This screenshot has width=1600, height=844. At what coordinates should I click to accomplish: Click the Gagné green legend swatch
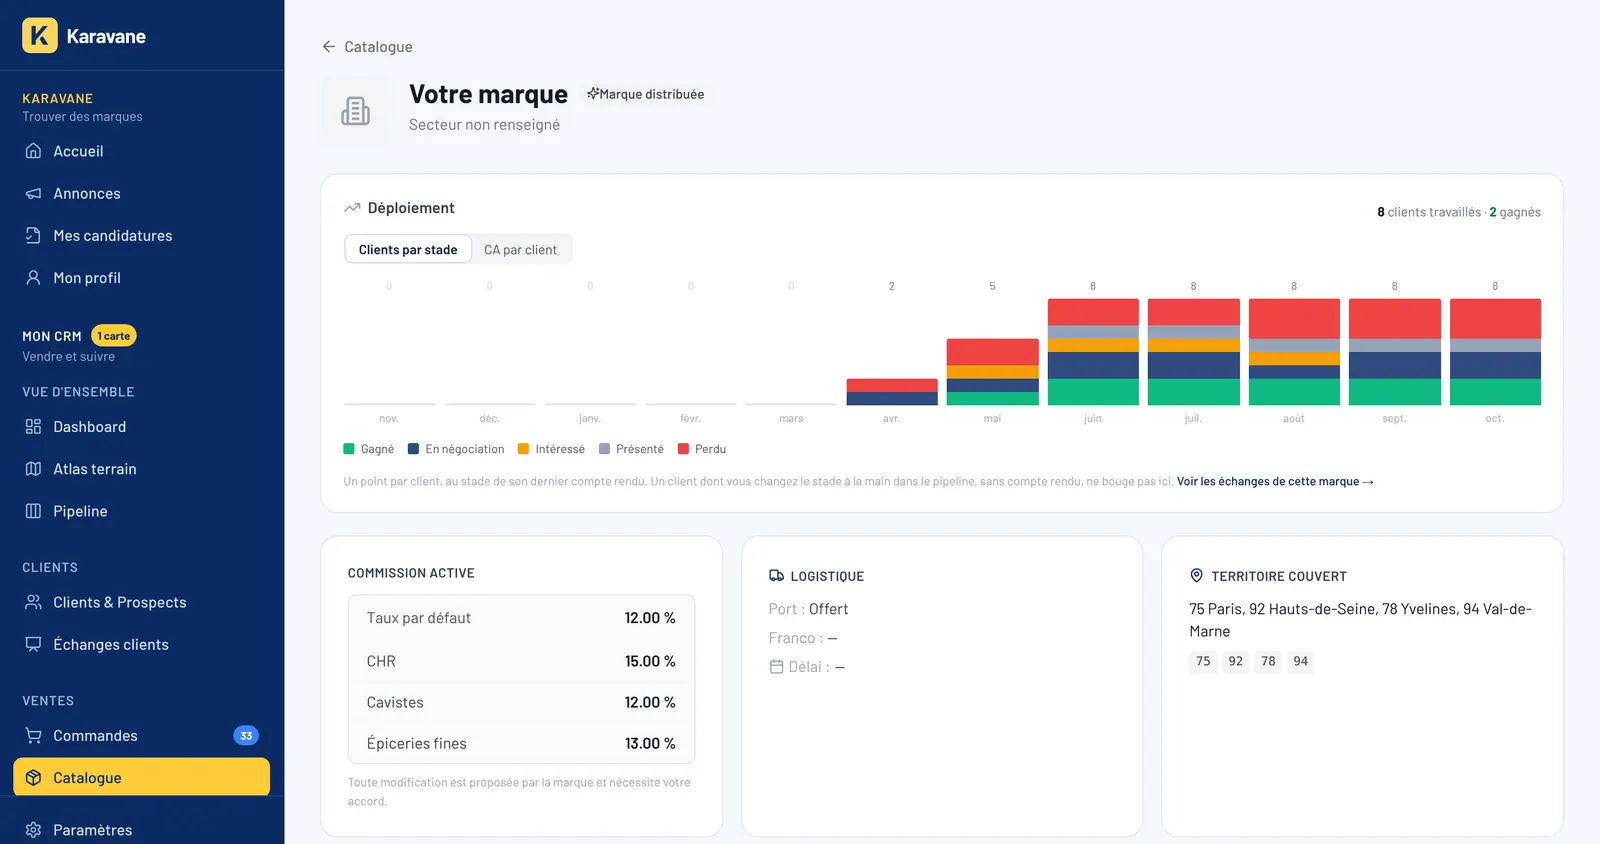pyautogui.click(x=349, y=449)
